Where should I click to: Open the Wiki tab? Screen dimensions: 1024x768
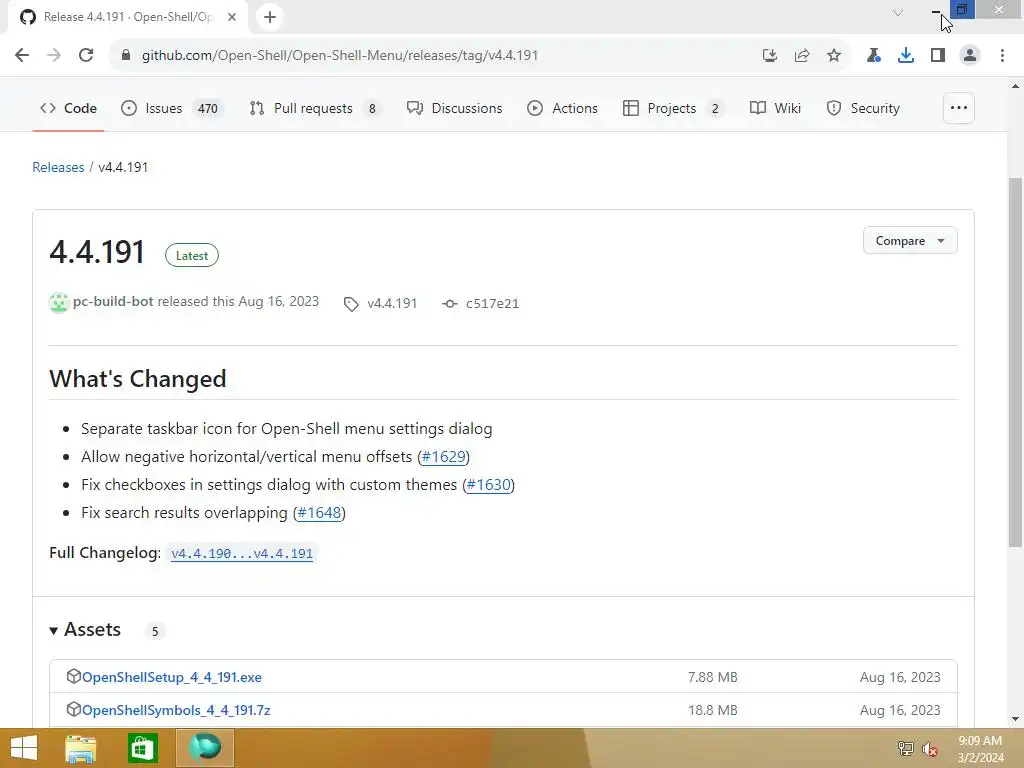click(775, 108)
